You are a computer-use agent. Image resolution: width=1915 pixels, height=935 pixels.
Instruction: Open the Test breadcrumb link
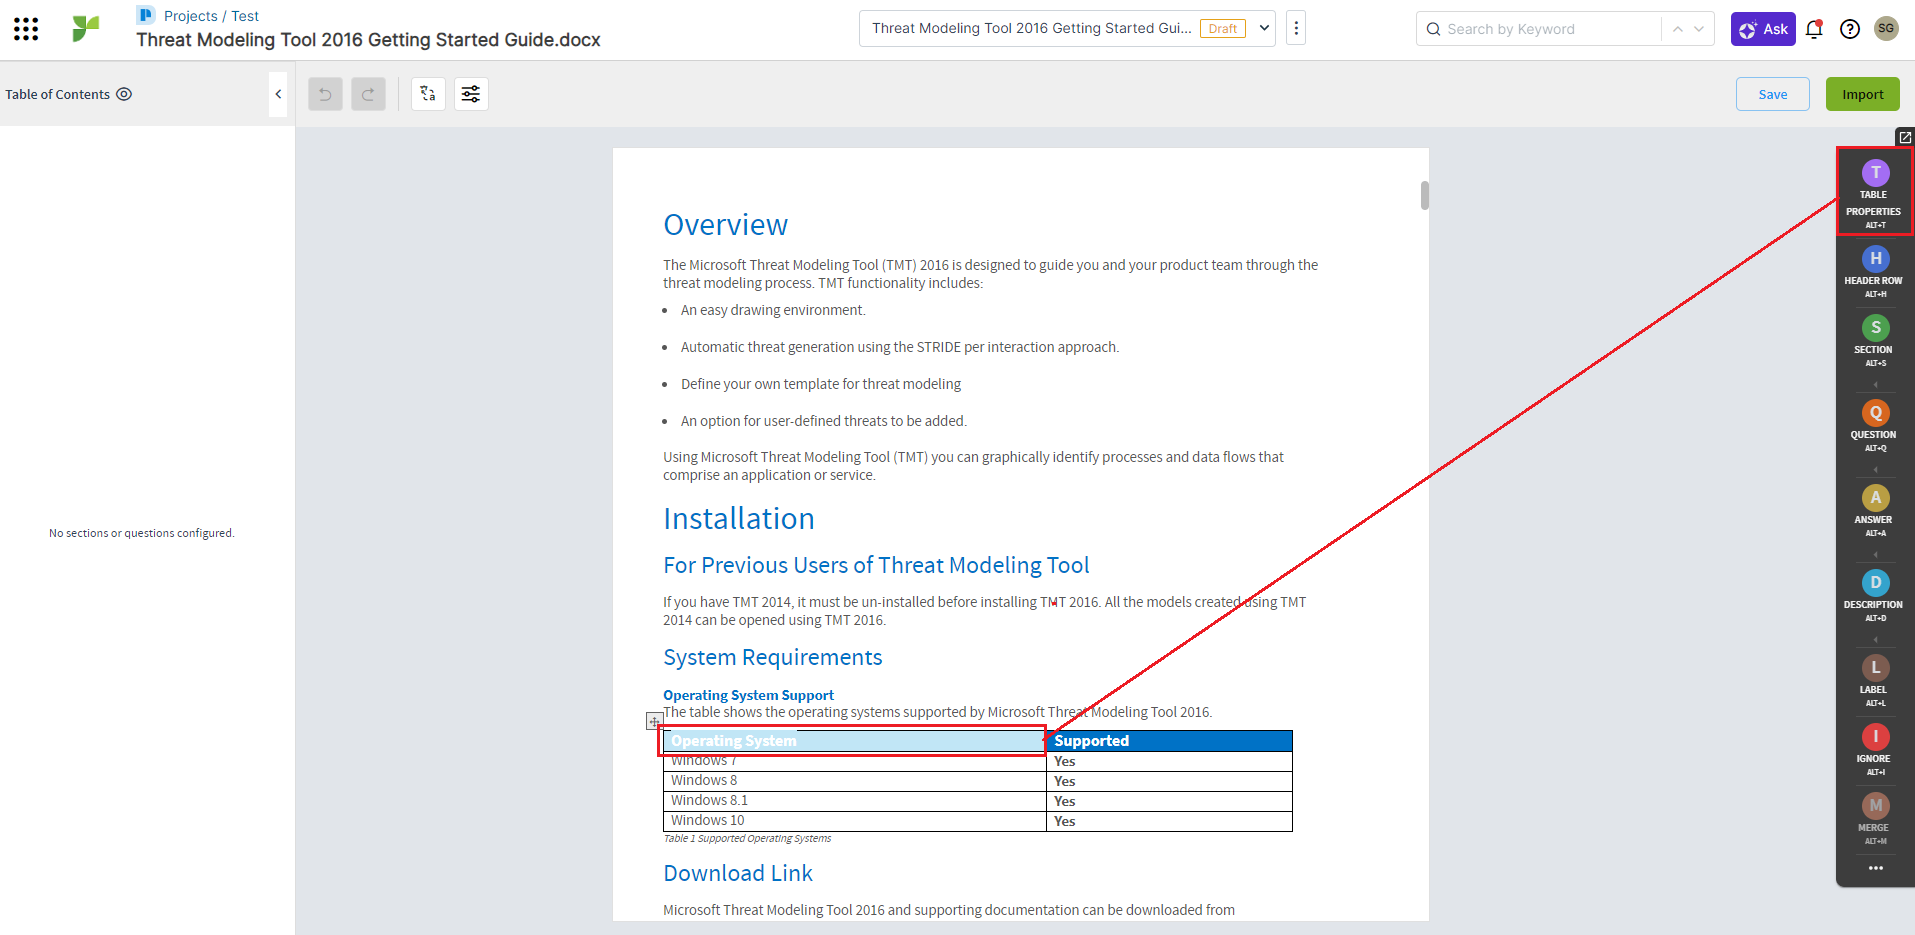pyautogui.click(x=245, y=16)
